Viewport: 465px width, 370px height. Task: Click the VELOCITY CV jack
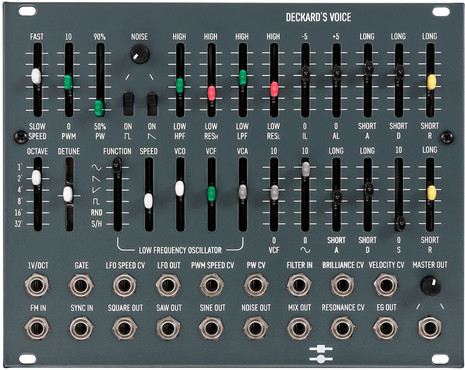tap(386, 285)
